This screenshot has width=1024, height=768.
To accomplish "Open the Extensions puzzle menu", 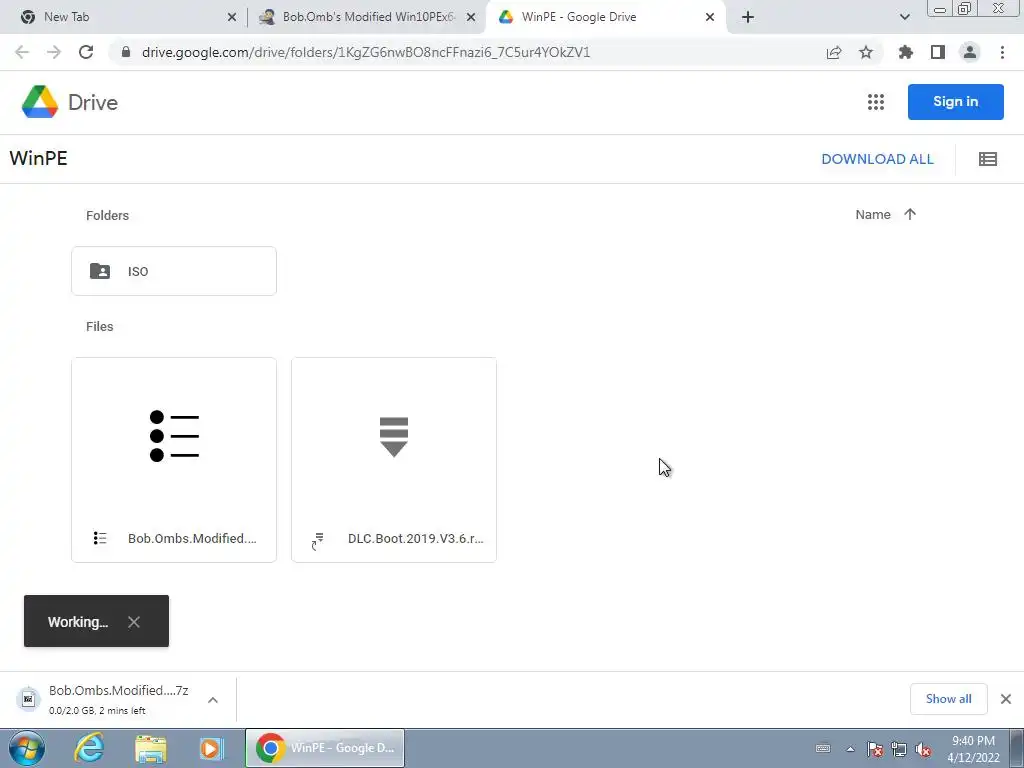I will click(x=905, y=52).
